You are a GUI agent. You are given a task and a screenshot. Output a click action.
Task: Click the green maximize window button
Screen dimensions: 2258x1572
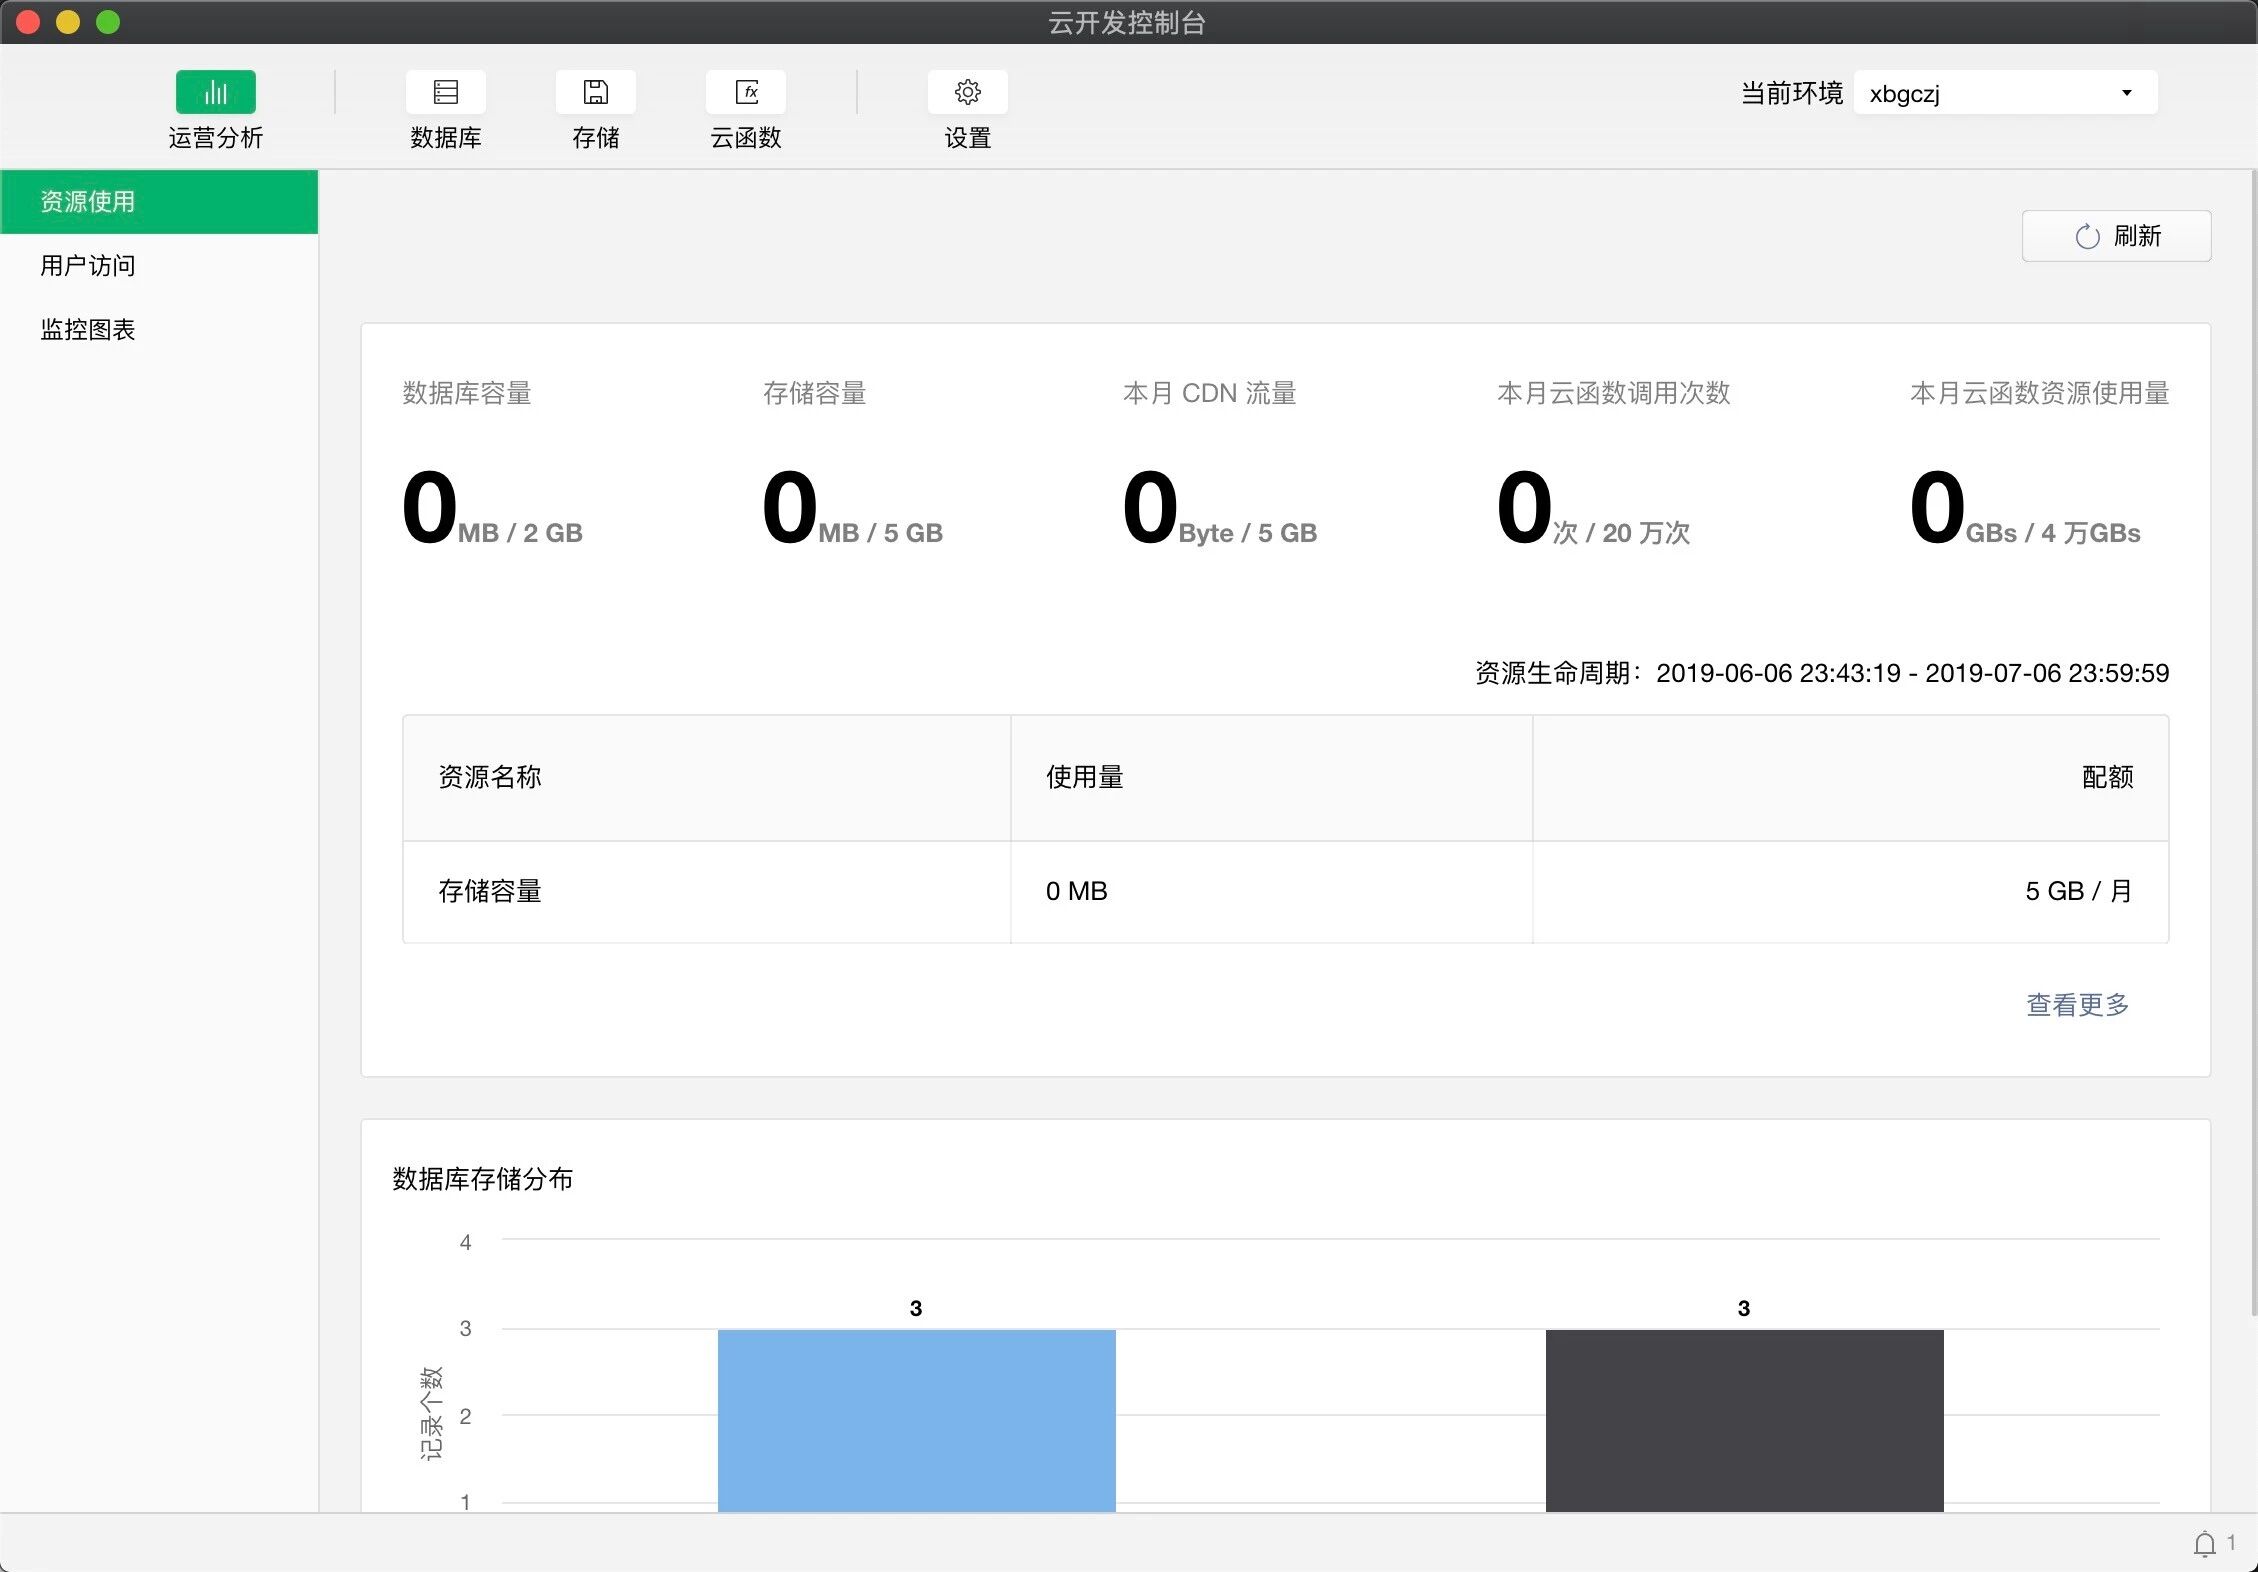point(108,22)
